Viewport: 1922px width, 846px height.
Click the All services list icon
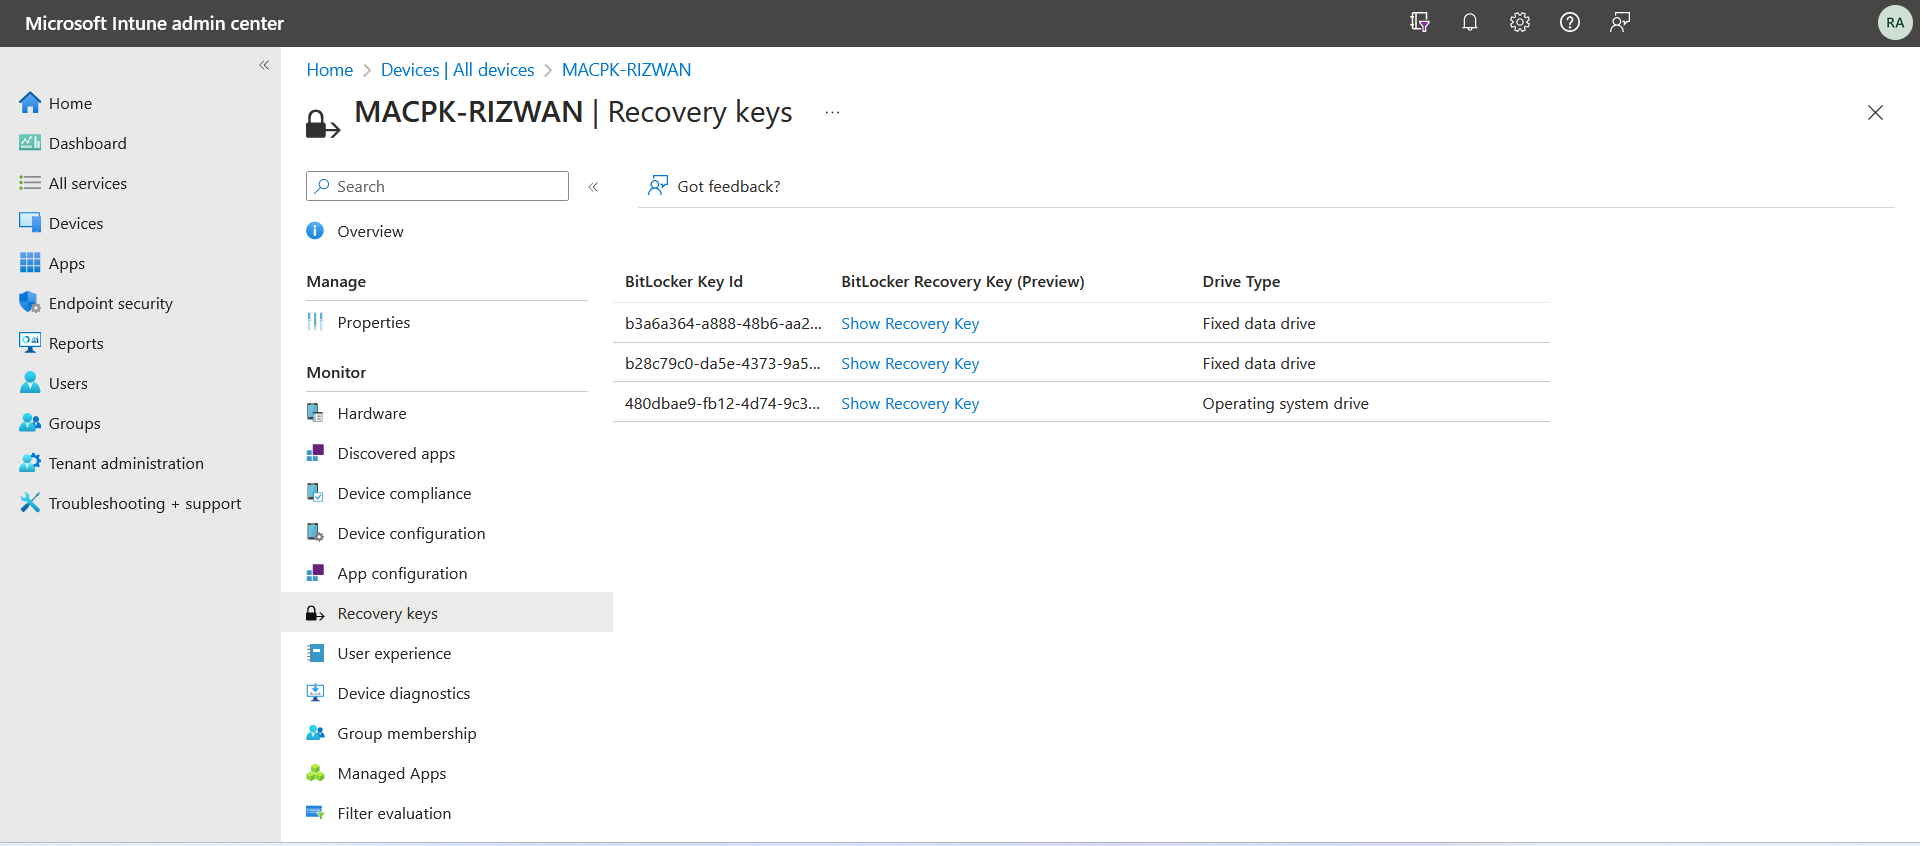pyautogui.click(x=30, y=182)
